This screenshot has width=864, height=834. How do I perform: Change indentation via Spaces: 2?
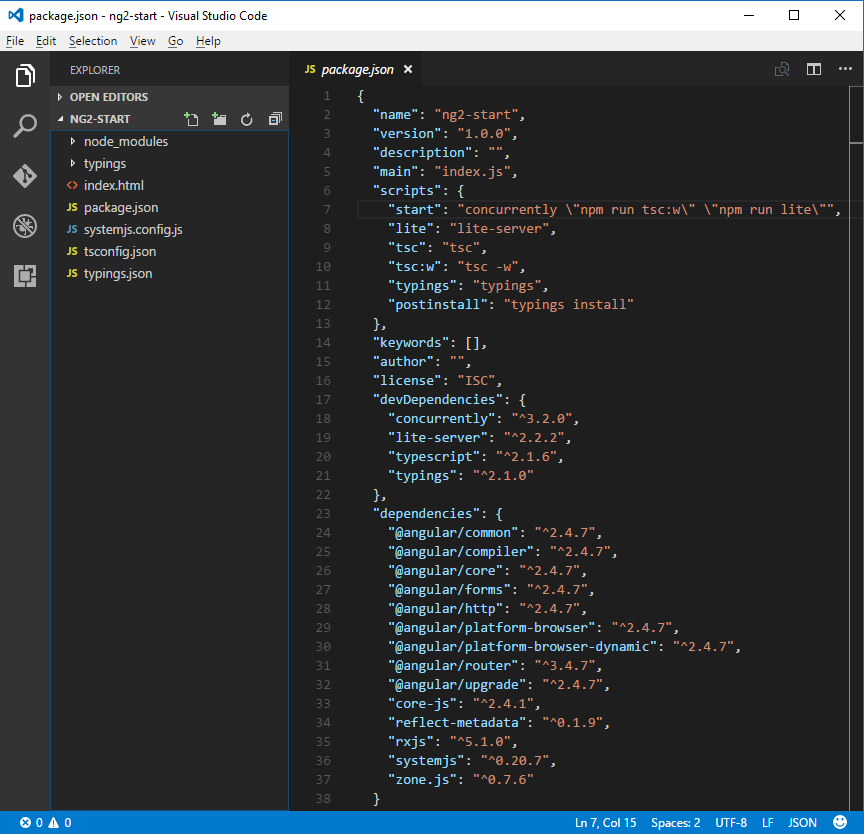pos(676,822)
